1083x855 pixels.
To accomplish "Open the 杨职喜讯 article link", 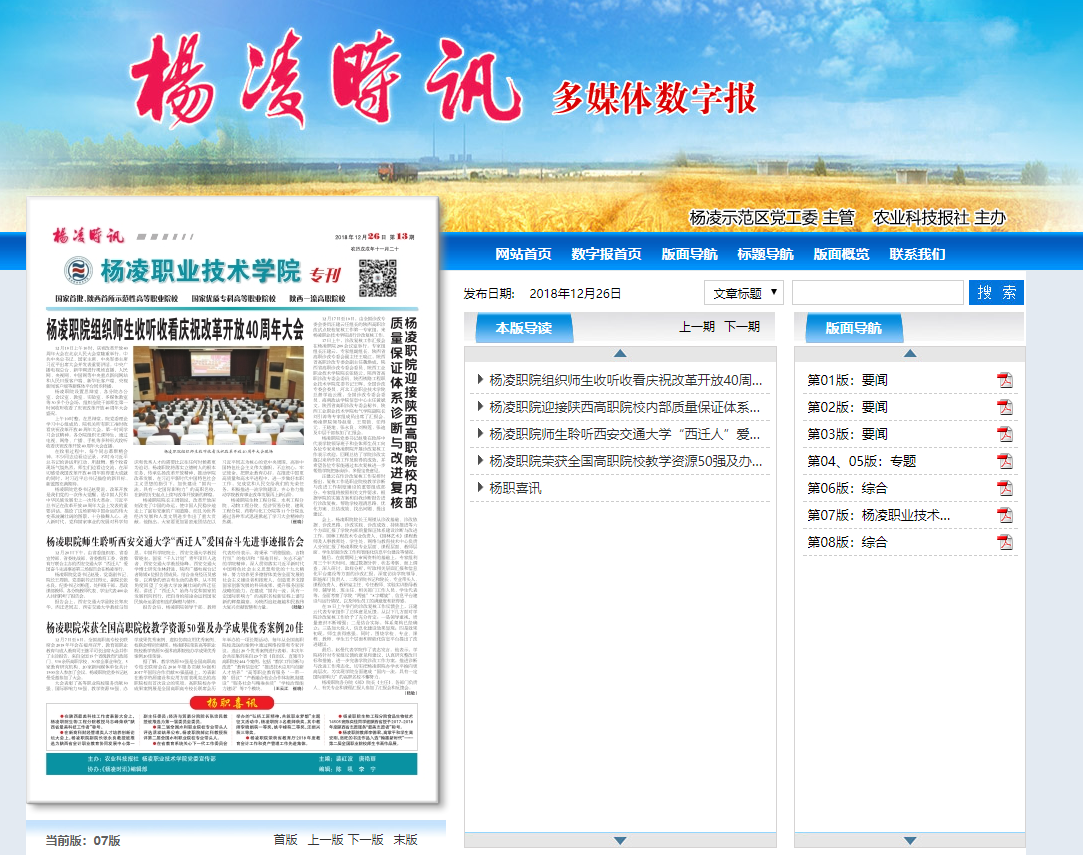I will tap(515, 488).
